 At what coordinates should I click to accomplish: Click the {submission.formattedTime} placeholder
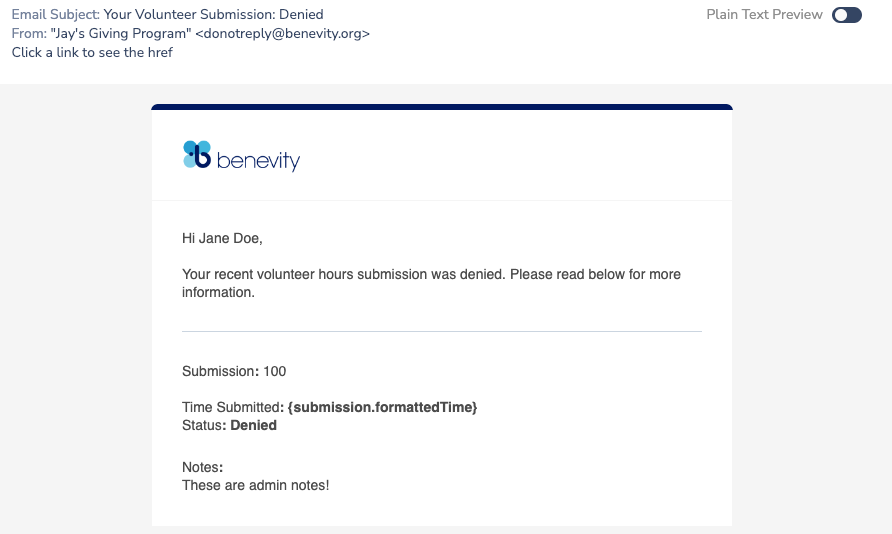(x=382, y=407)
